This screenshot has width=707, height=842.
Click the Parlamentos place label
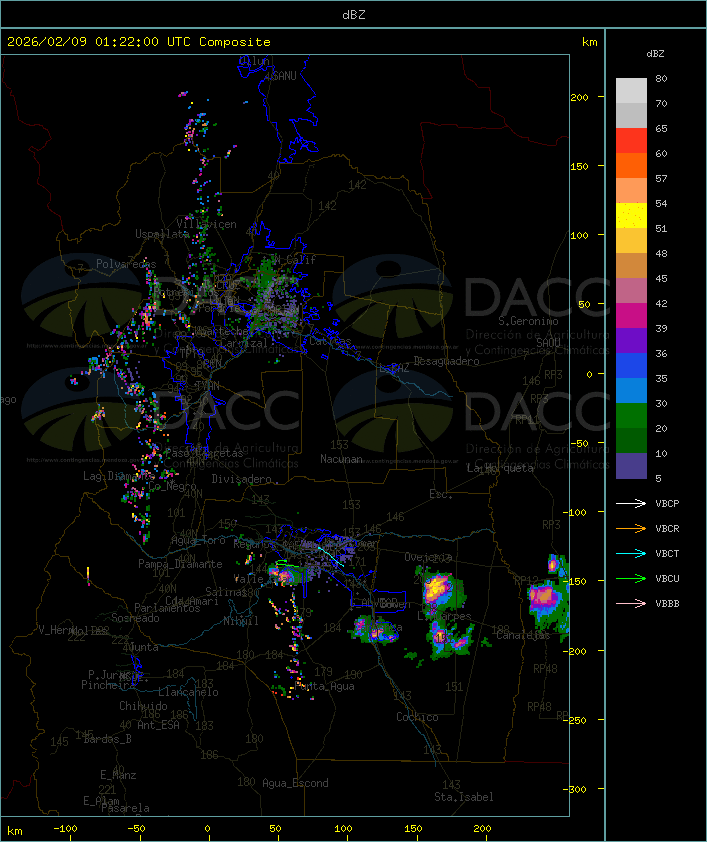167,608
